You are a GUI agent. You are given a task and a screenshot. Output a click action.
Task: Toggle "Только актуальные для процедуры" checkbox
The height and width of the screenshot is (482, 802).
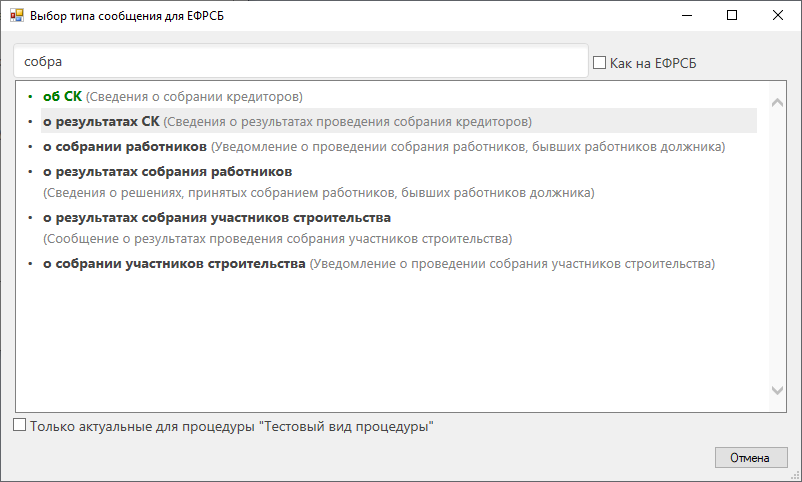[x=20, y=425]
